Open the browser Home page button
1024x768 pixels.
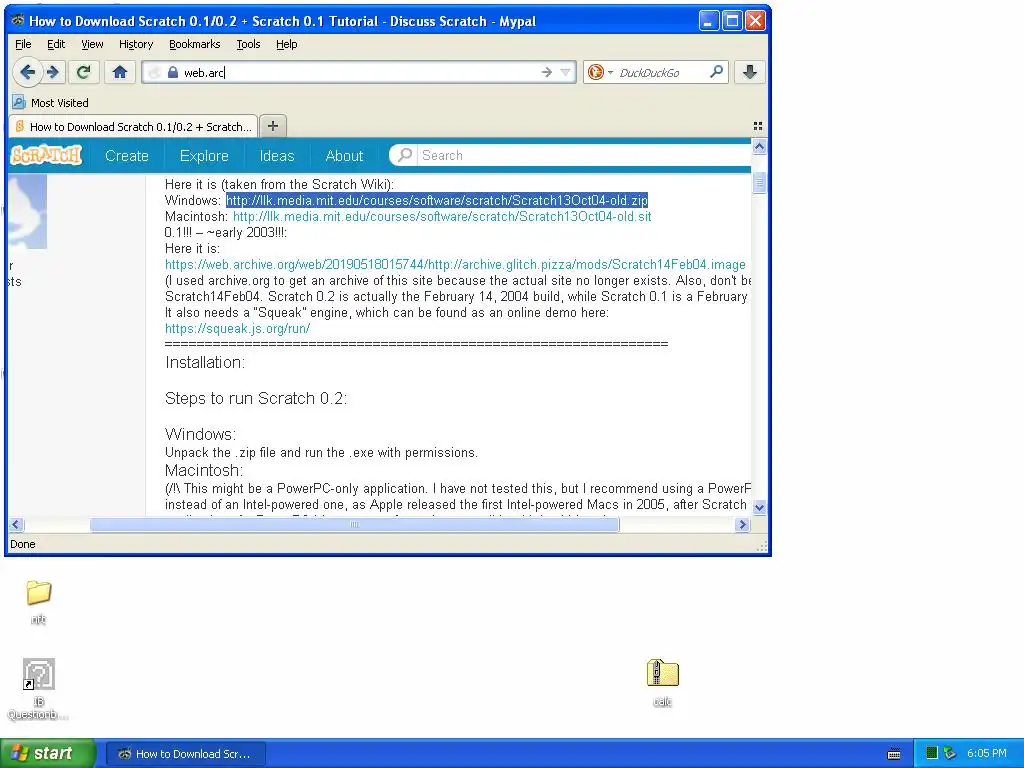(x=120, y=72)
